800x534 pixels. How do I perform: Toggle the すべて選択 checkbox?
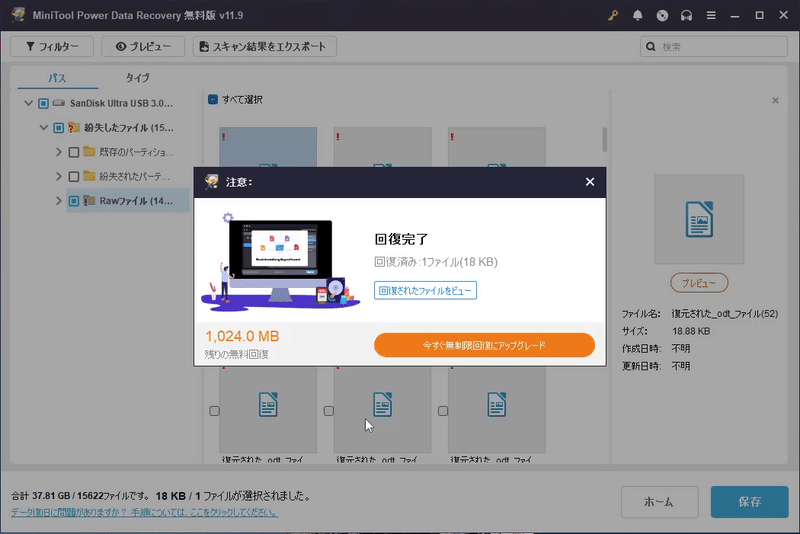pyautogui.click(x=213, y=99)
